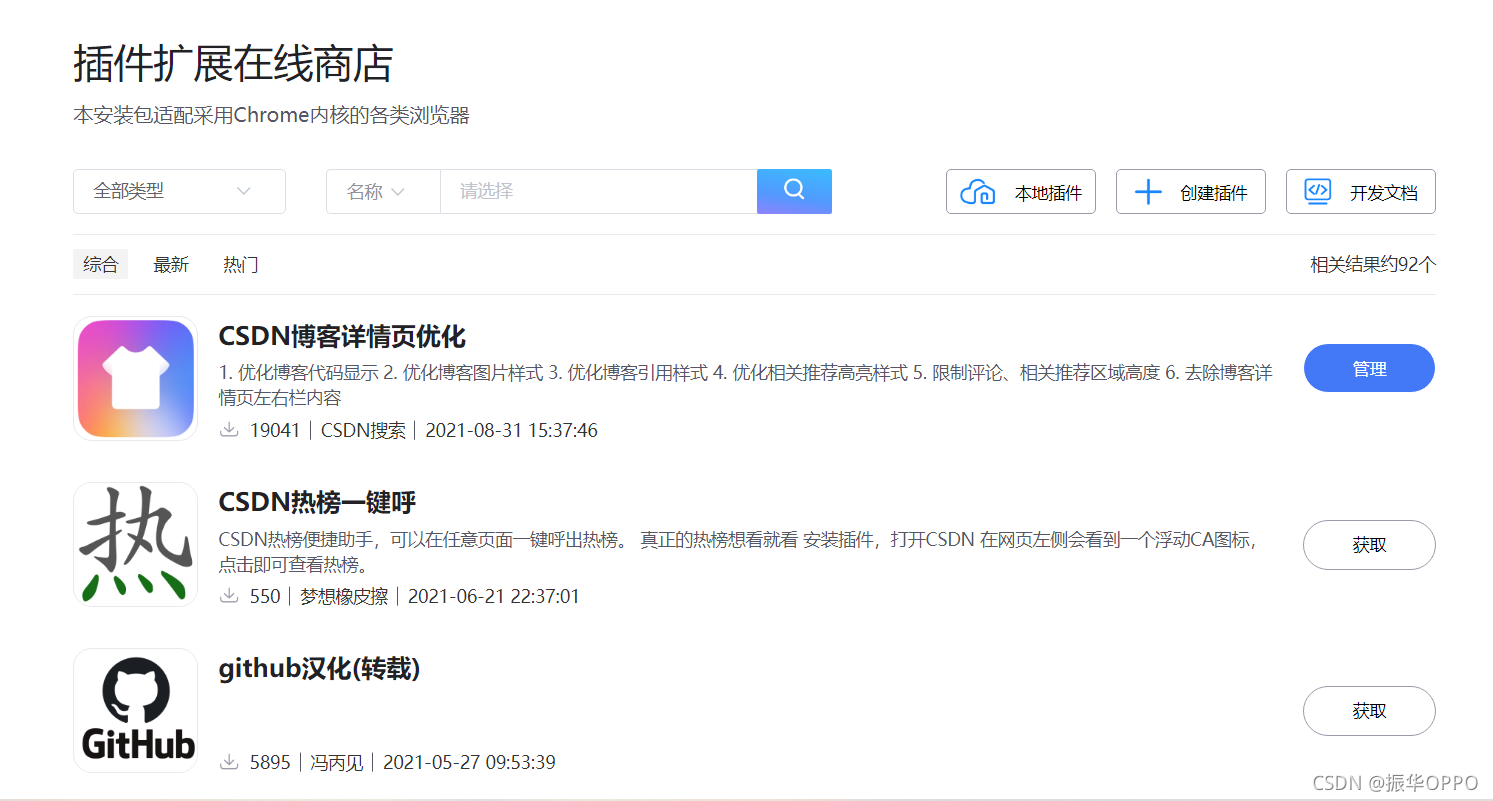Viewport: 1493px width, 801px height.
Task: Click 管理 button for CSDN博客详情页优化
Action: click(1369, 368)
